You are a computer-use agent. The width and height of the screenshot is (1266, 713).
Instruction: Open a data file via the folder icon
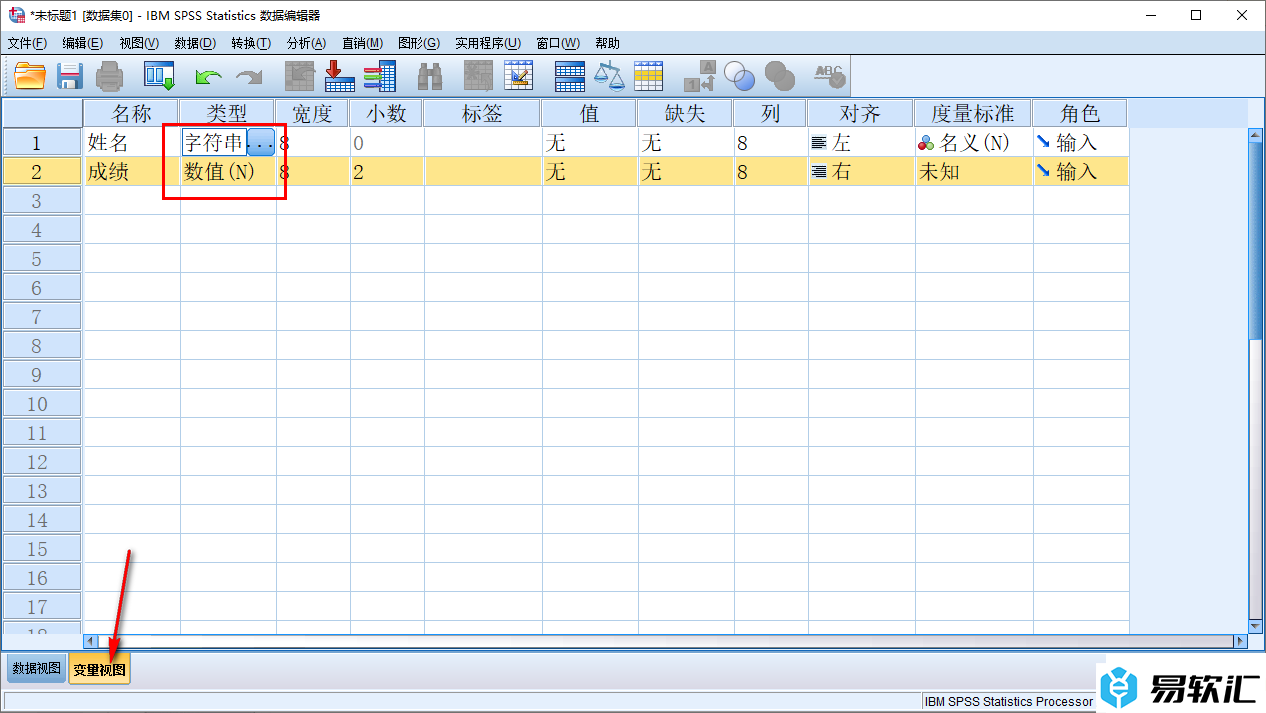pyautogui.click(x=30, y=76)
